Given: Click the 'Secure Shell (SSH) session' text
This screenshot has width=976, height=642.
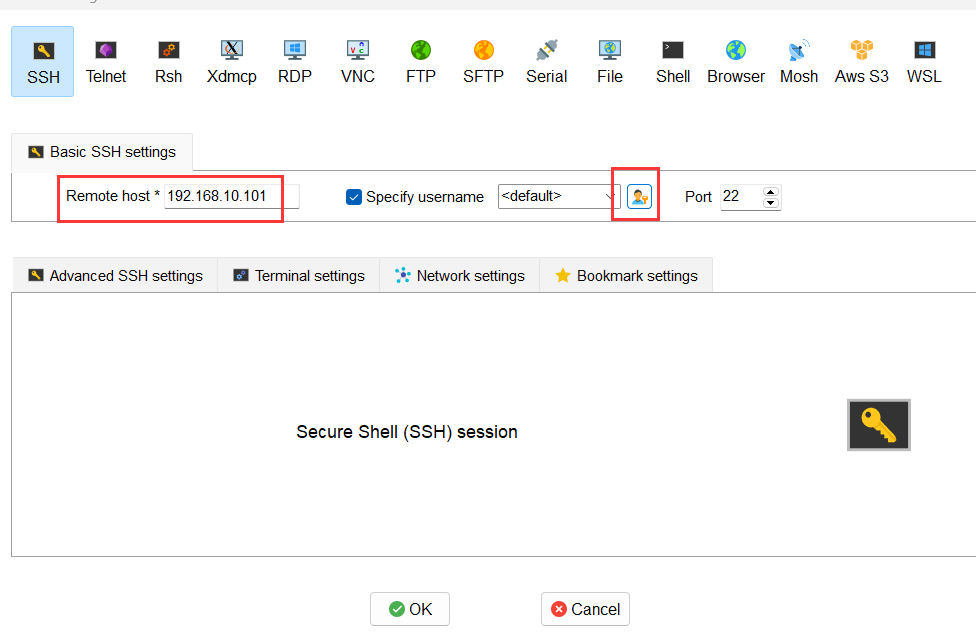Looking at the screenshot, I should 406,432.
